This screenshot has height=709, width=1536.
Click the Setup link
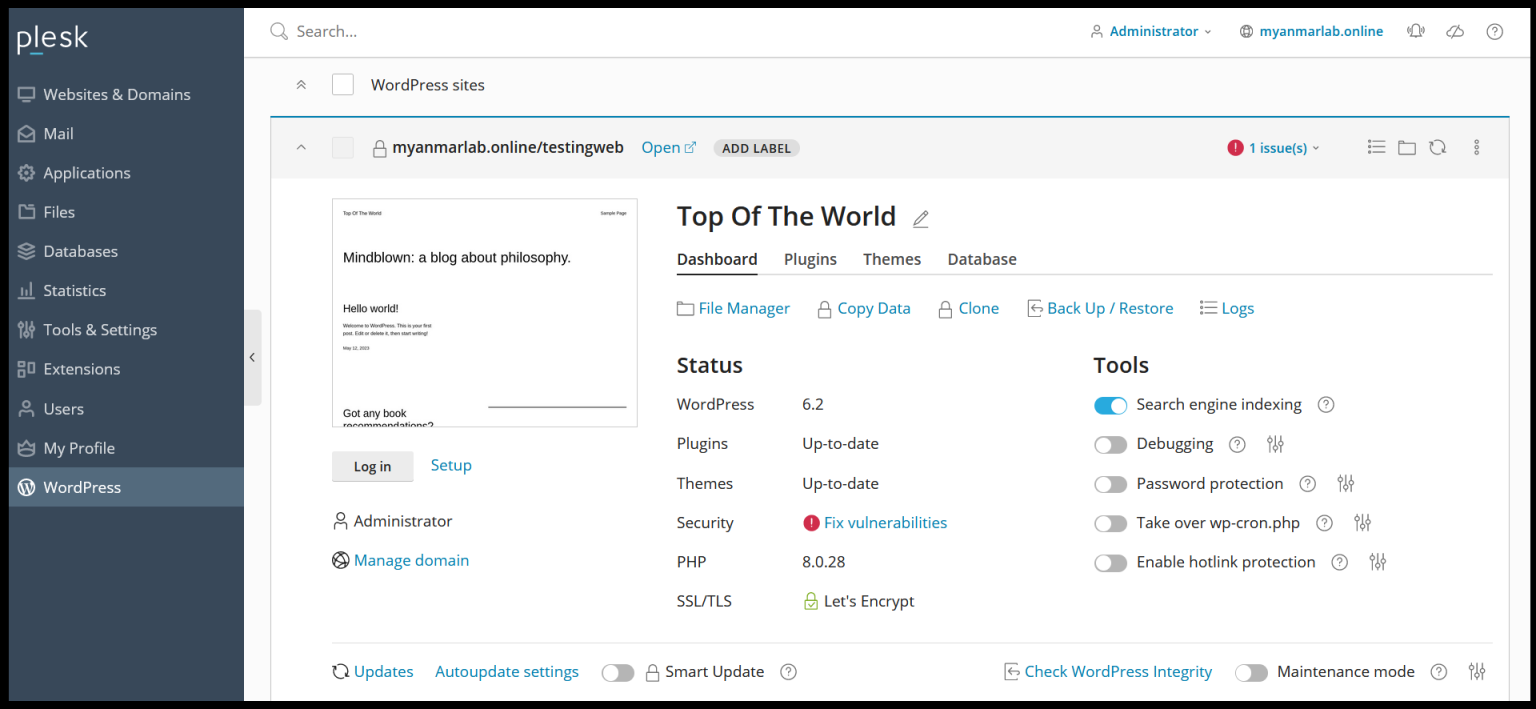(451, 465)
